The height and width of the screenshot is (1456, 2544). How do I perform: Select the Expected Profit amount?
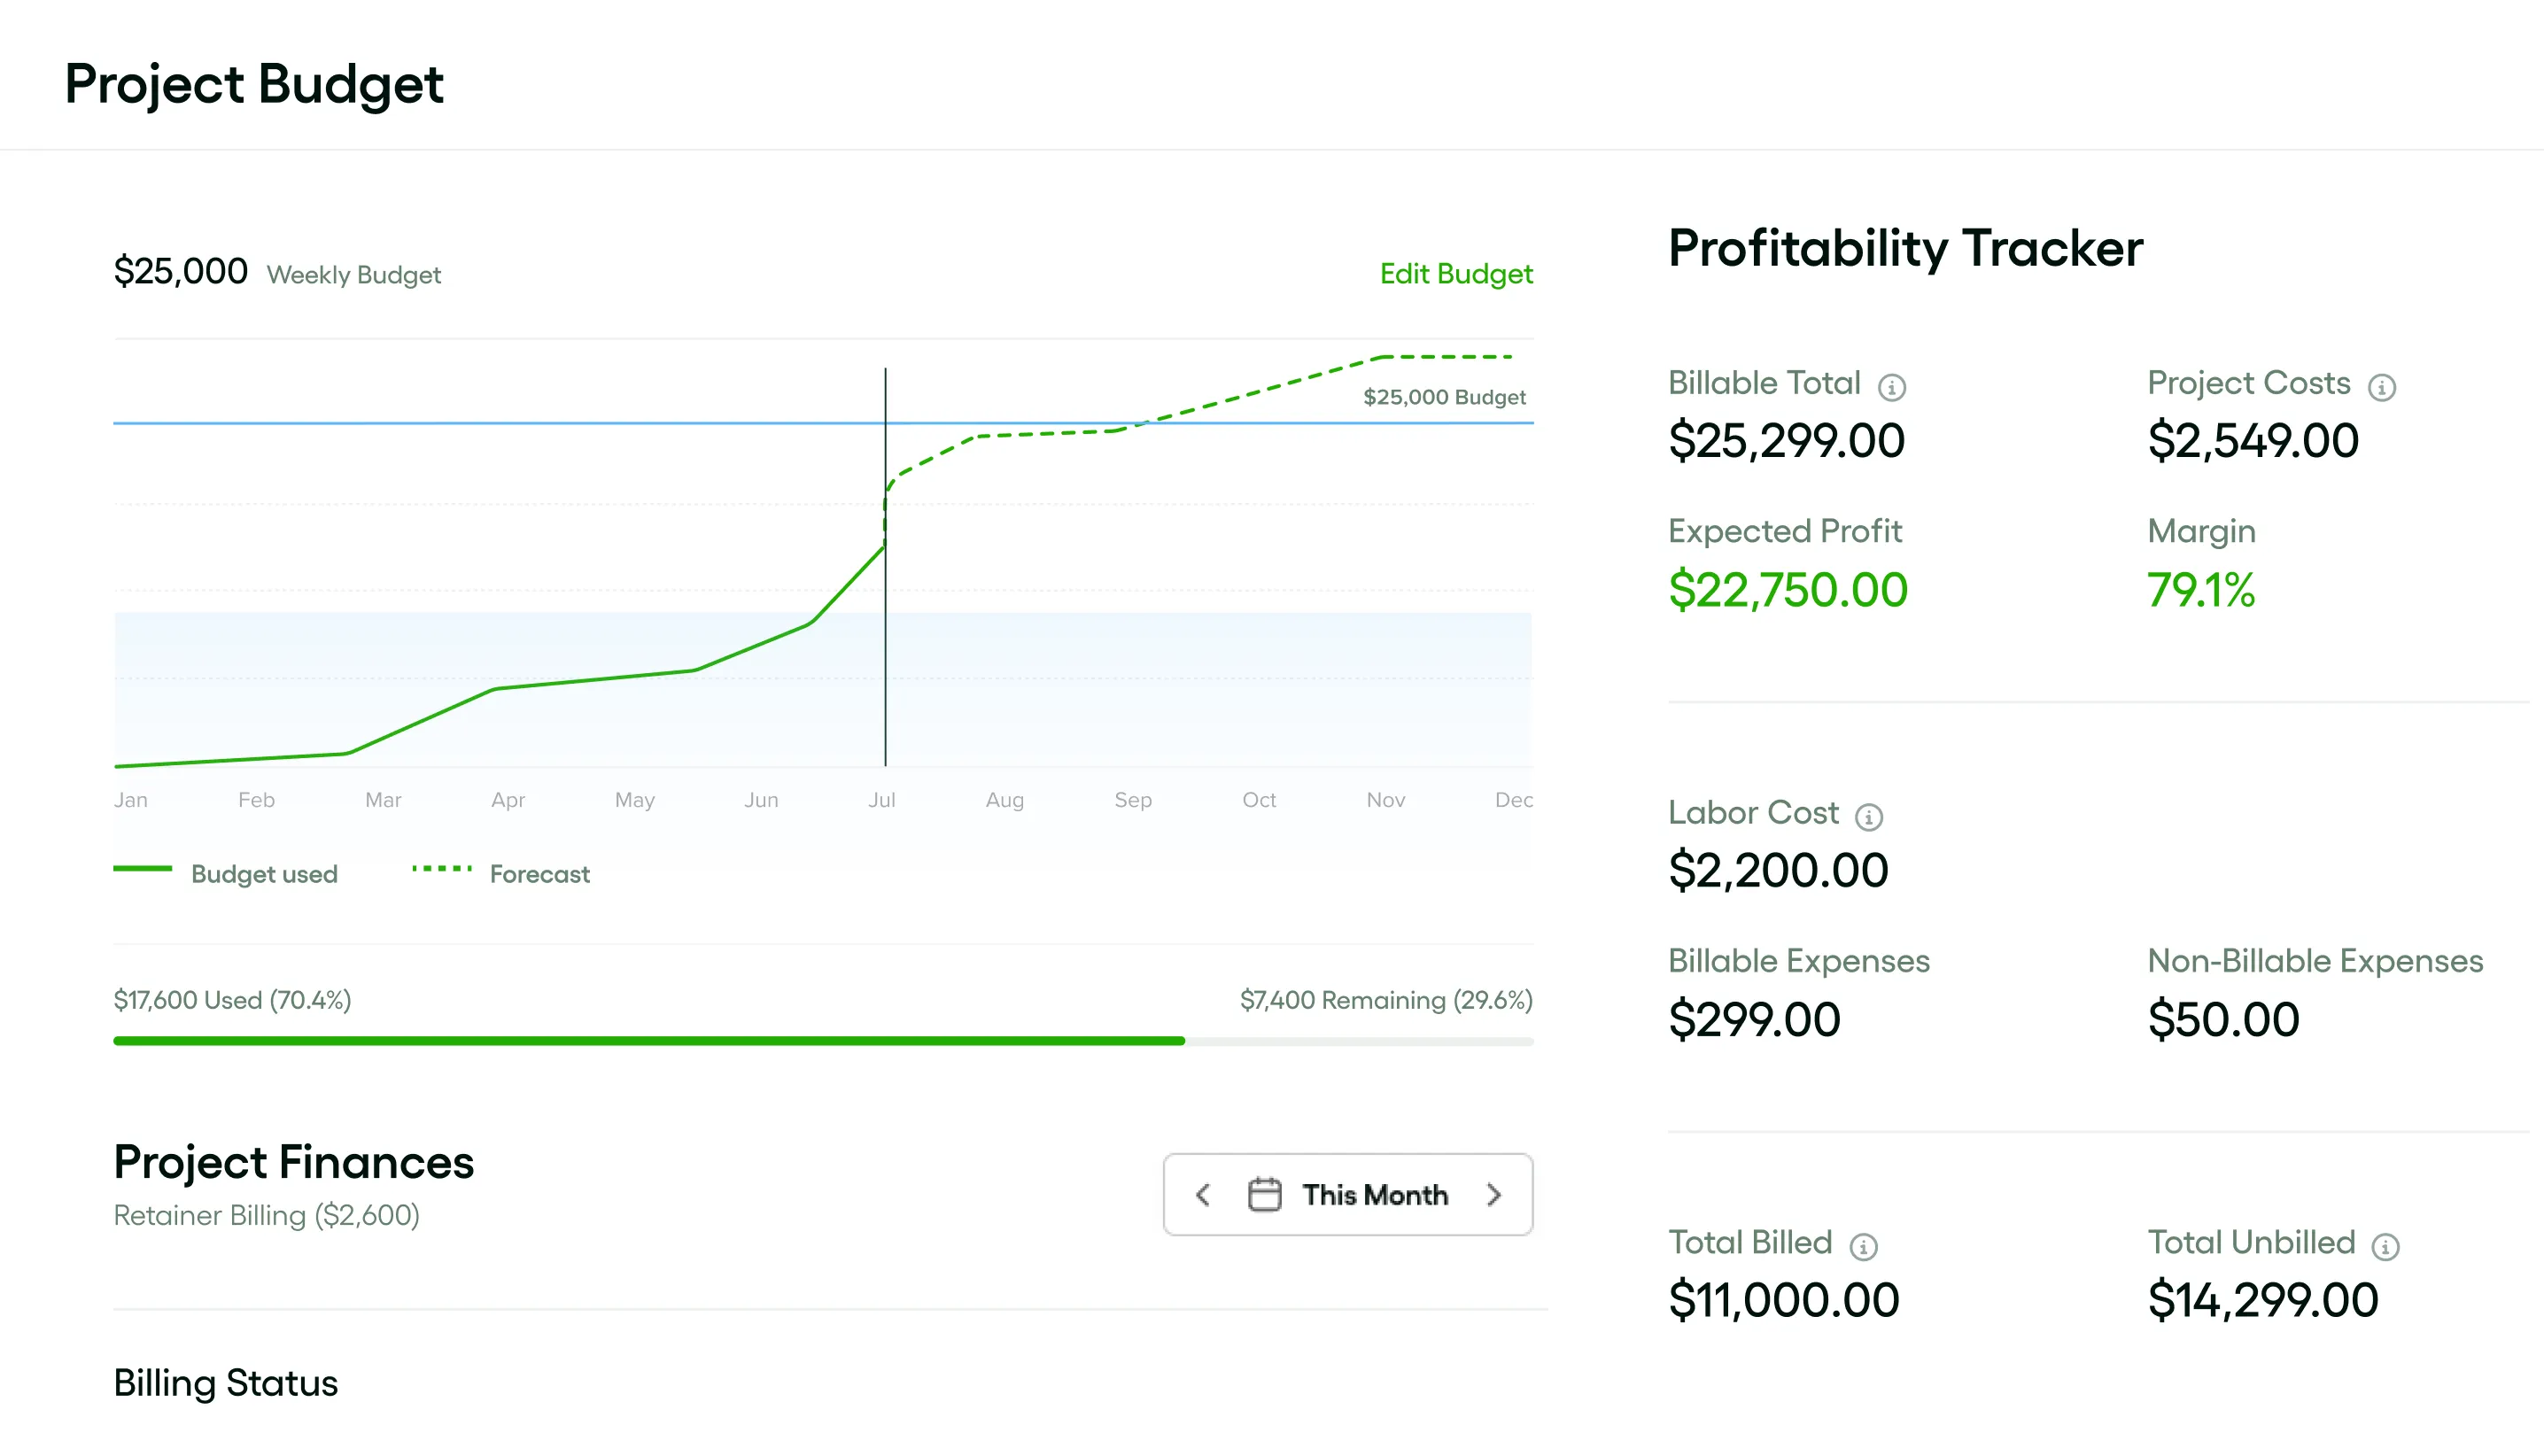coord(1787,590)
